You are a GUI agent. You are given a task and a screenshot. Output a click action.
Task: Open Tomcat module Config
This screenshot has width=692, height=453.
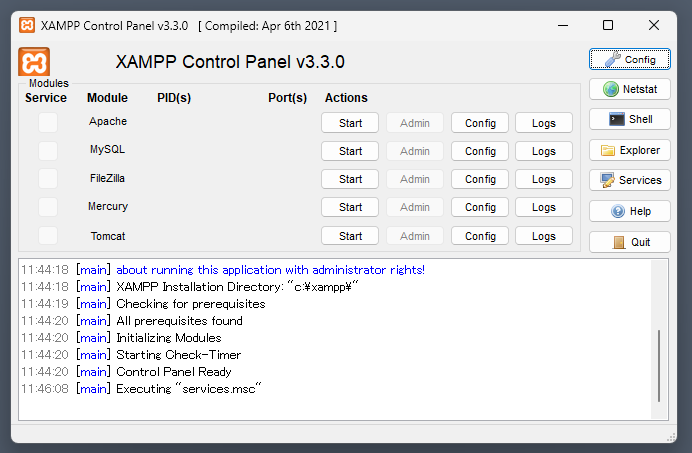(480, 236)
